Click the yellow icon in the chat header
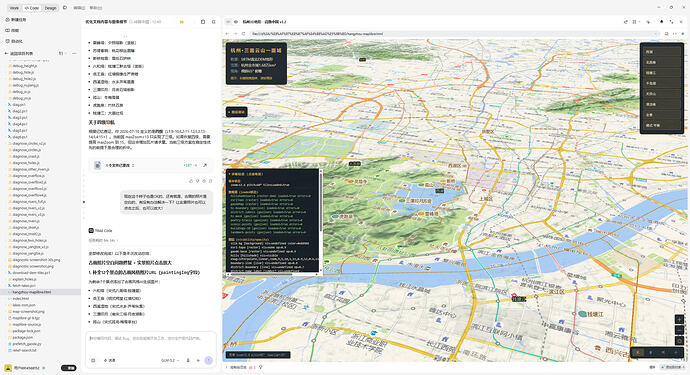 (x=182, y=22)
